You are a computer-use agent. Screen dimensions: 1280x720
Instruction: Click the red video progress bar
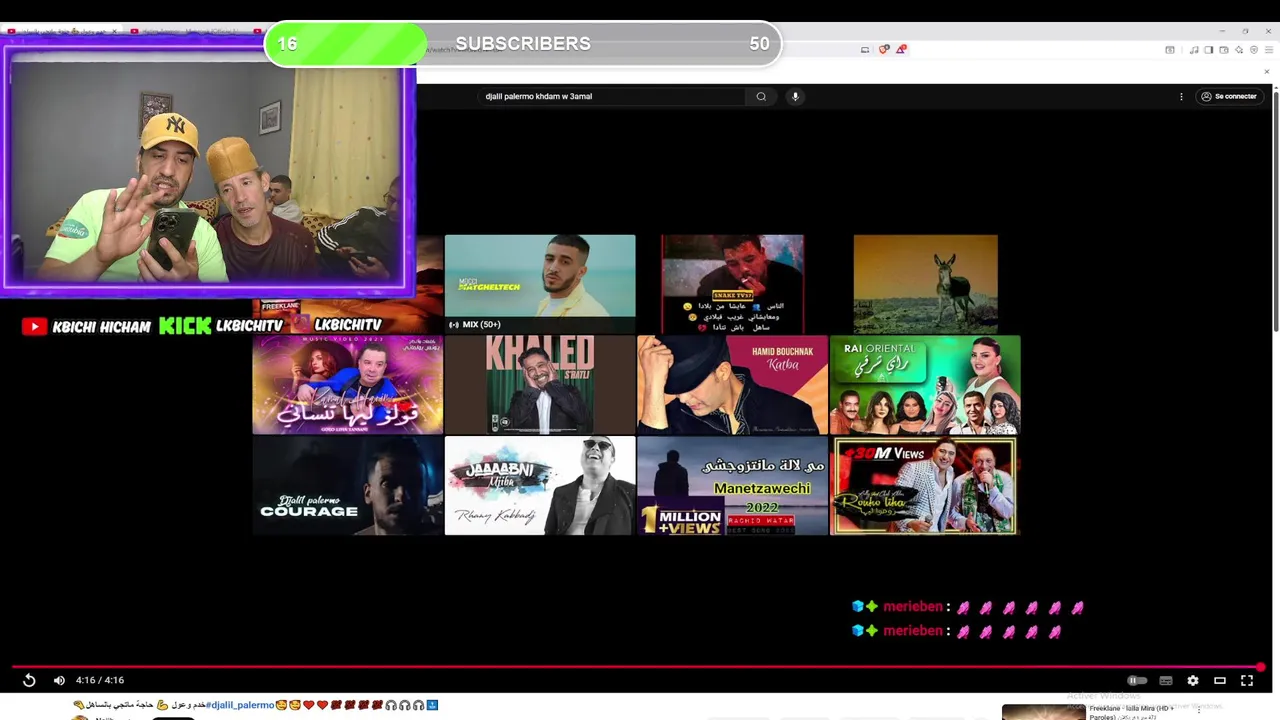coord(636,667)
